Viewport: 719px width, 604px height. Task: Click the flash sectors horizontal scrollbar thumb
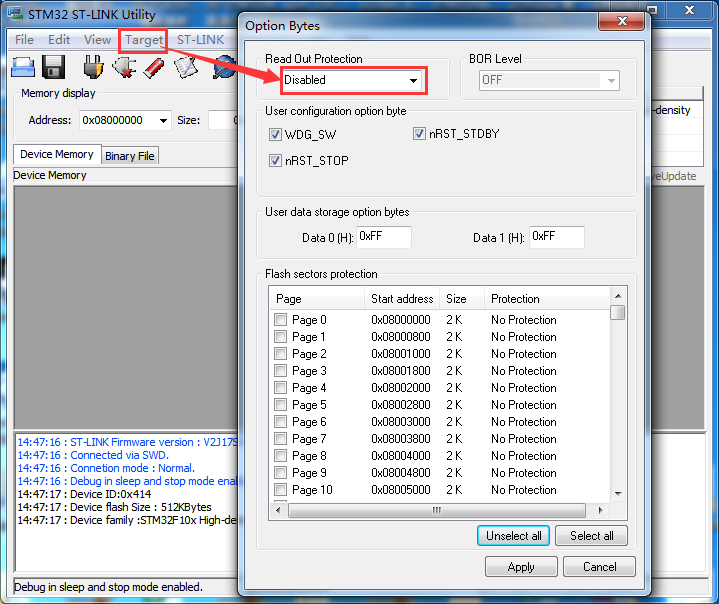coord(437,510)
